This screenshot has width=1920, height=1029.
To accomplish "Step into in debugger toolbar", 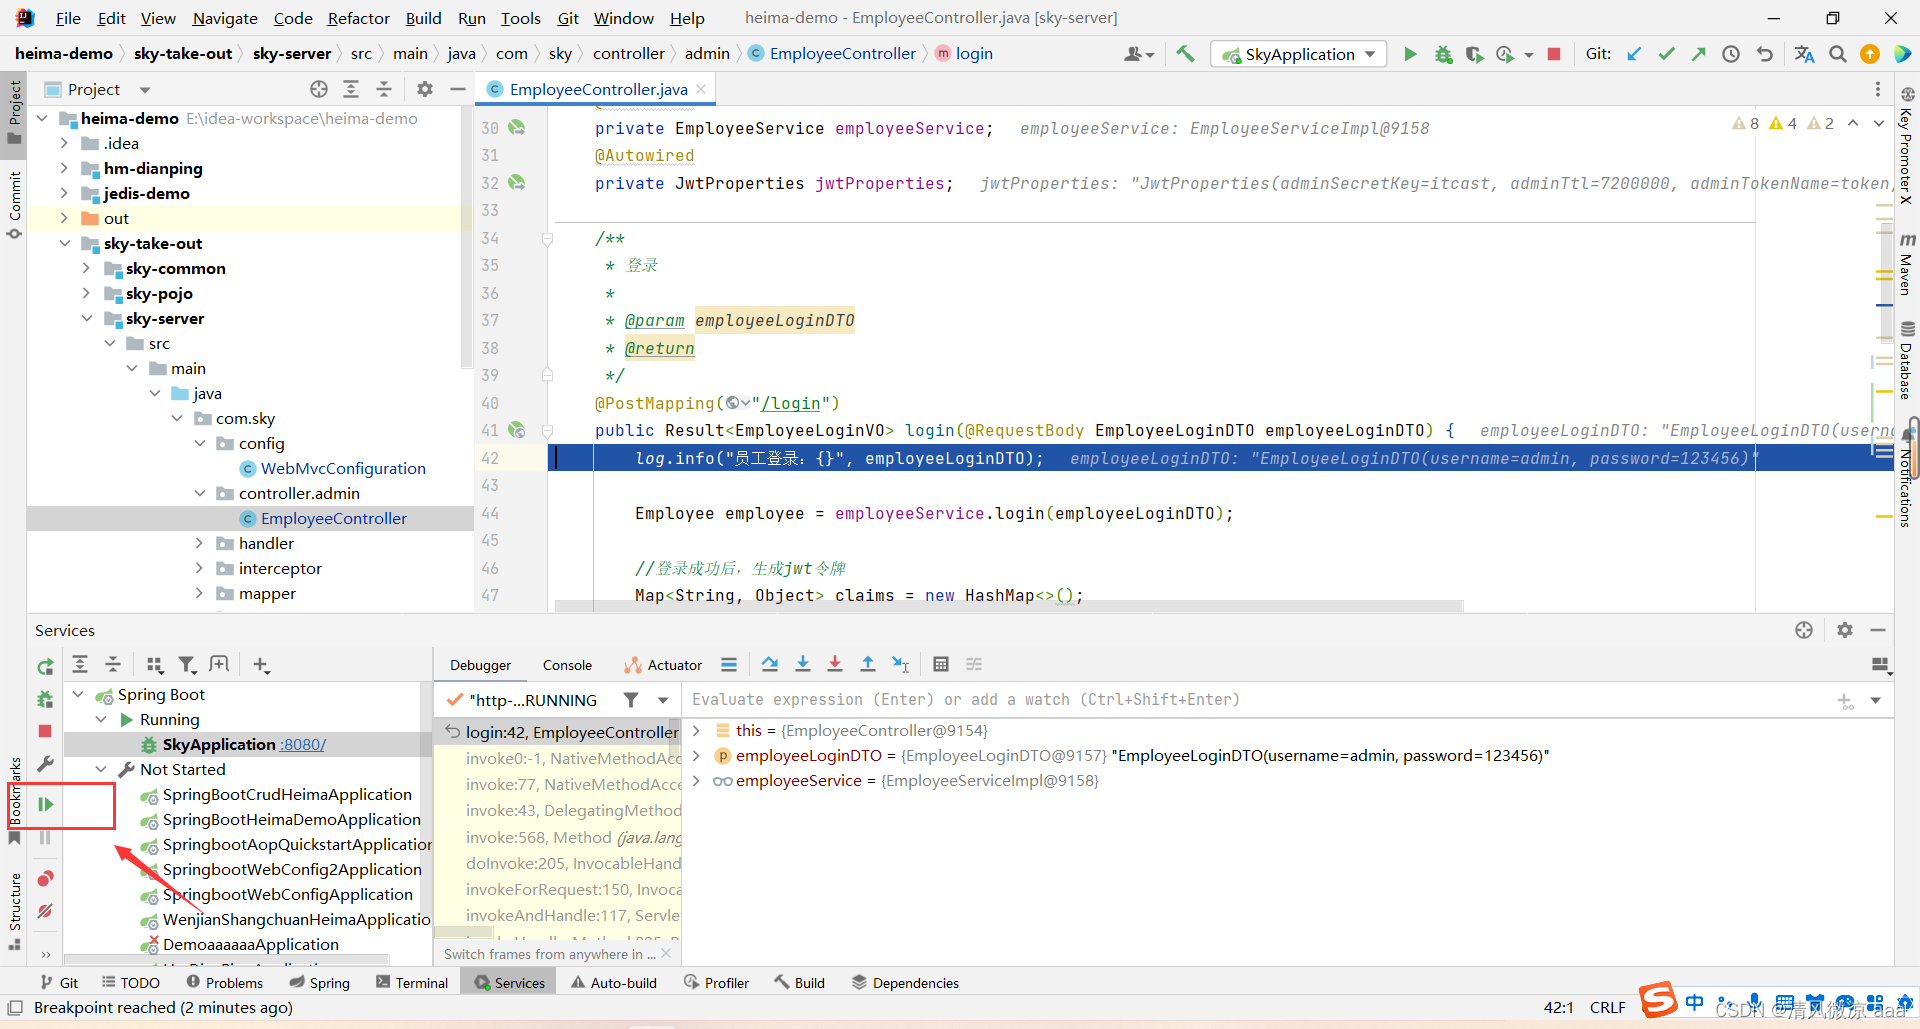I will tap(802, 664).
